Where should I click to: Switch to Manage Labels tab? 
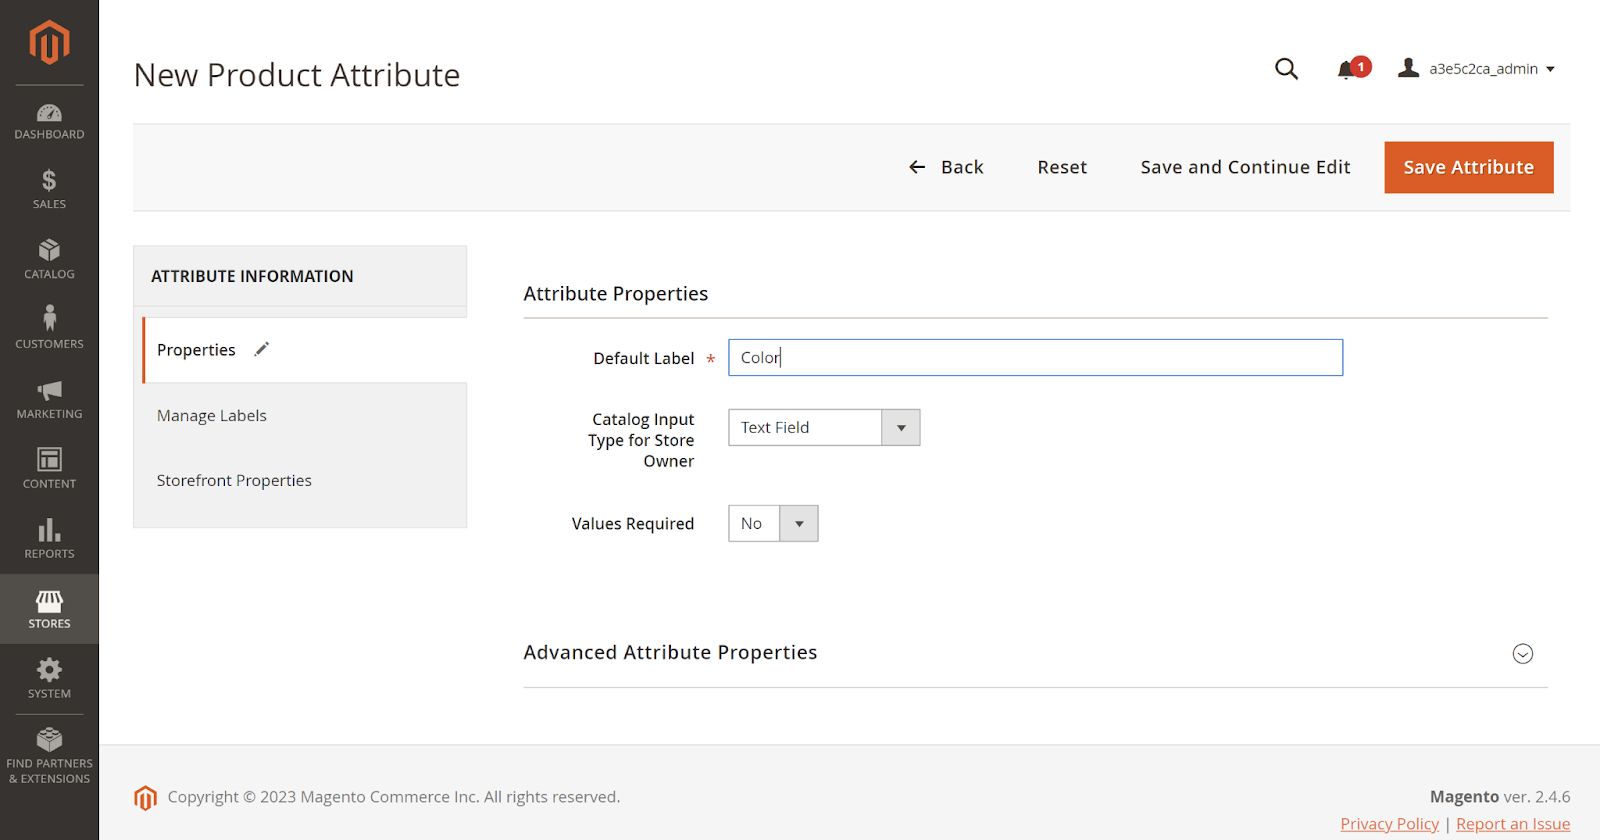(x=212, y=416)
